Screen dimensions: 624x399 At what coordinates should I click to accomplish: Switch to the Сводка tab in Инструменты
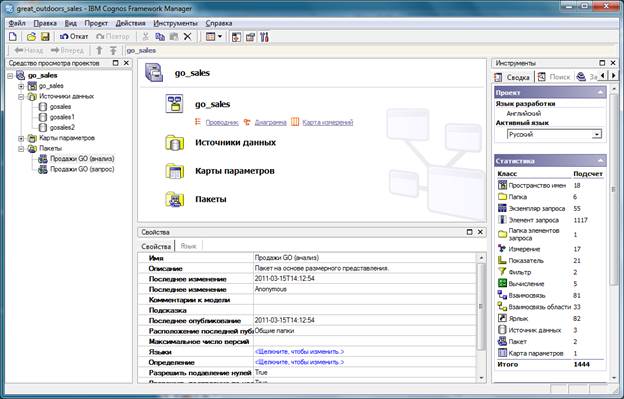(513, 77)
